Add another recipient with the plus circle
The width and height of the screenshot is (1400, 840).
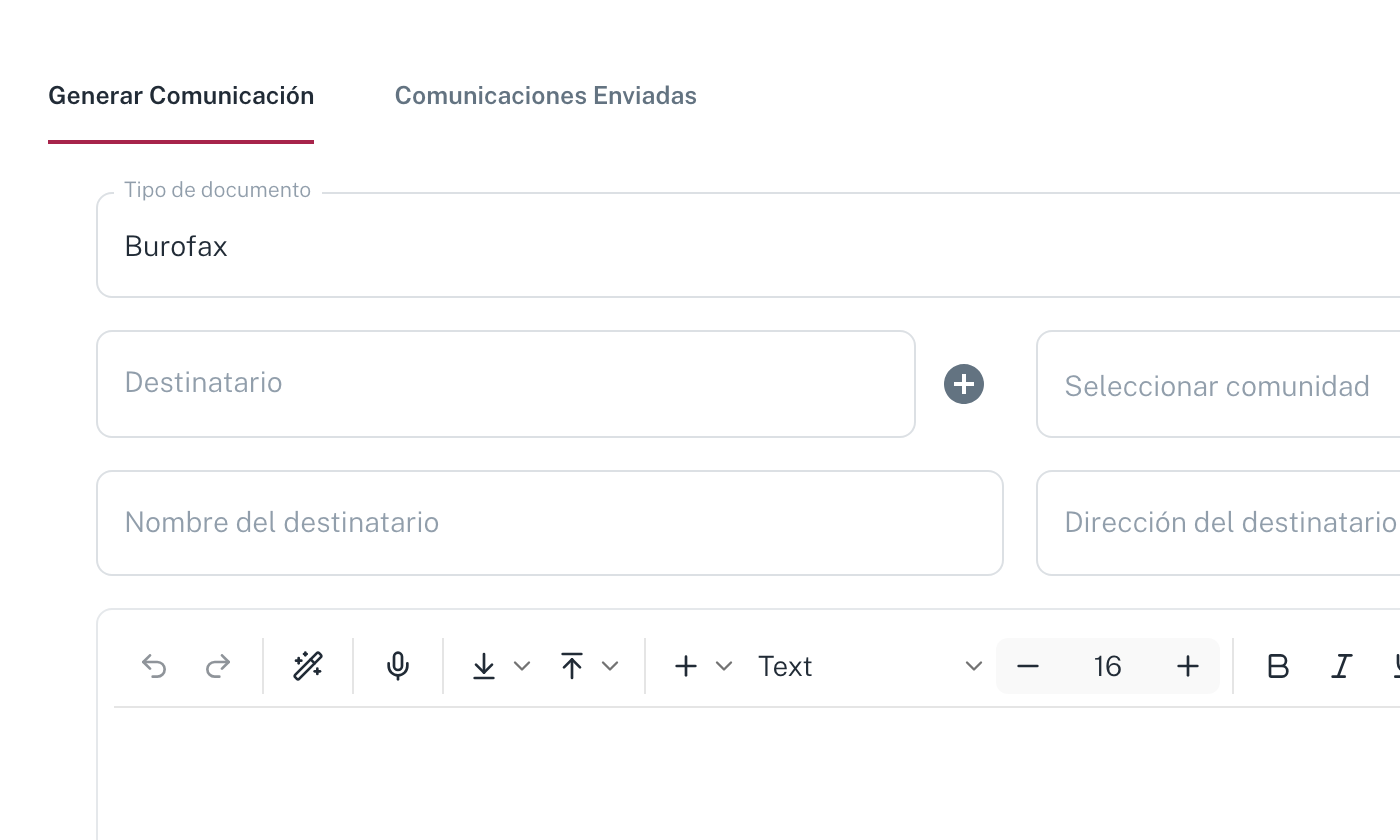[x=964, y=384]
